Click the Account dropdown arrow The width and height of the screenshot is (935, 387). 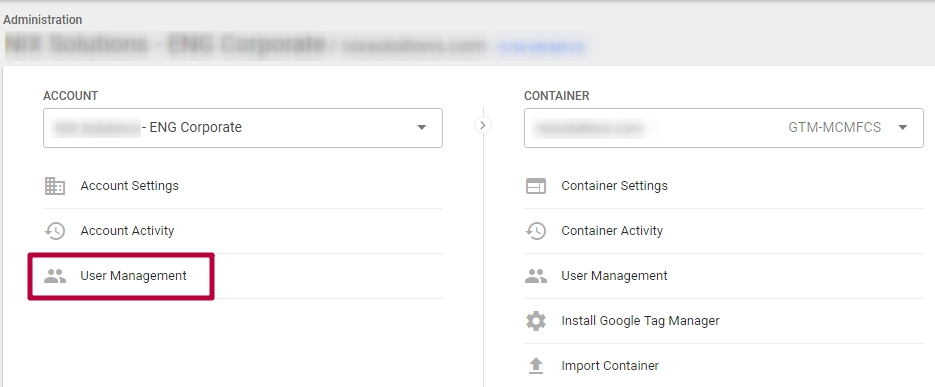[x=422, y=128]
